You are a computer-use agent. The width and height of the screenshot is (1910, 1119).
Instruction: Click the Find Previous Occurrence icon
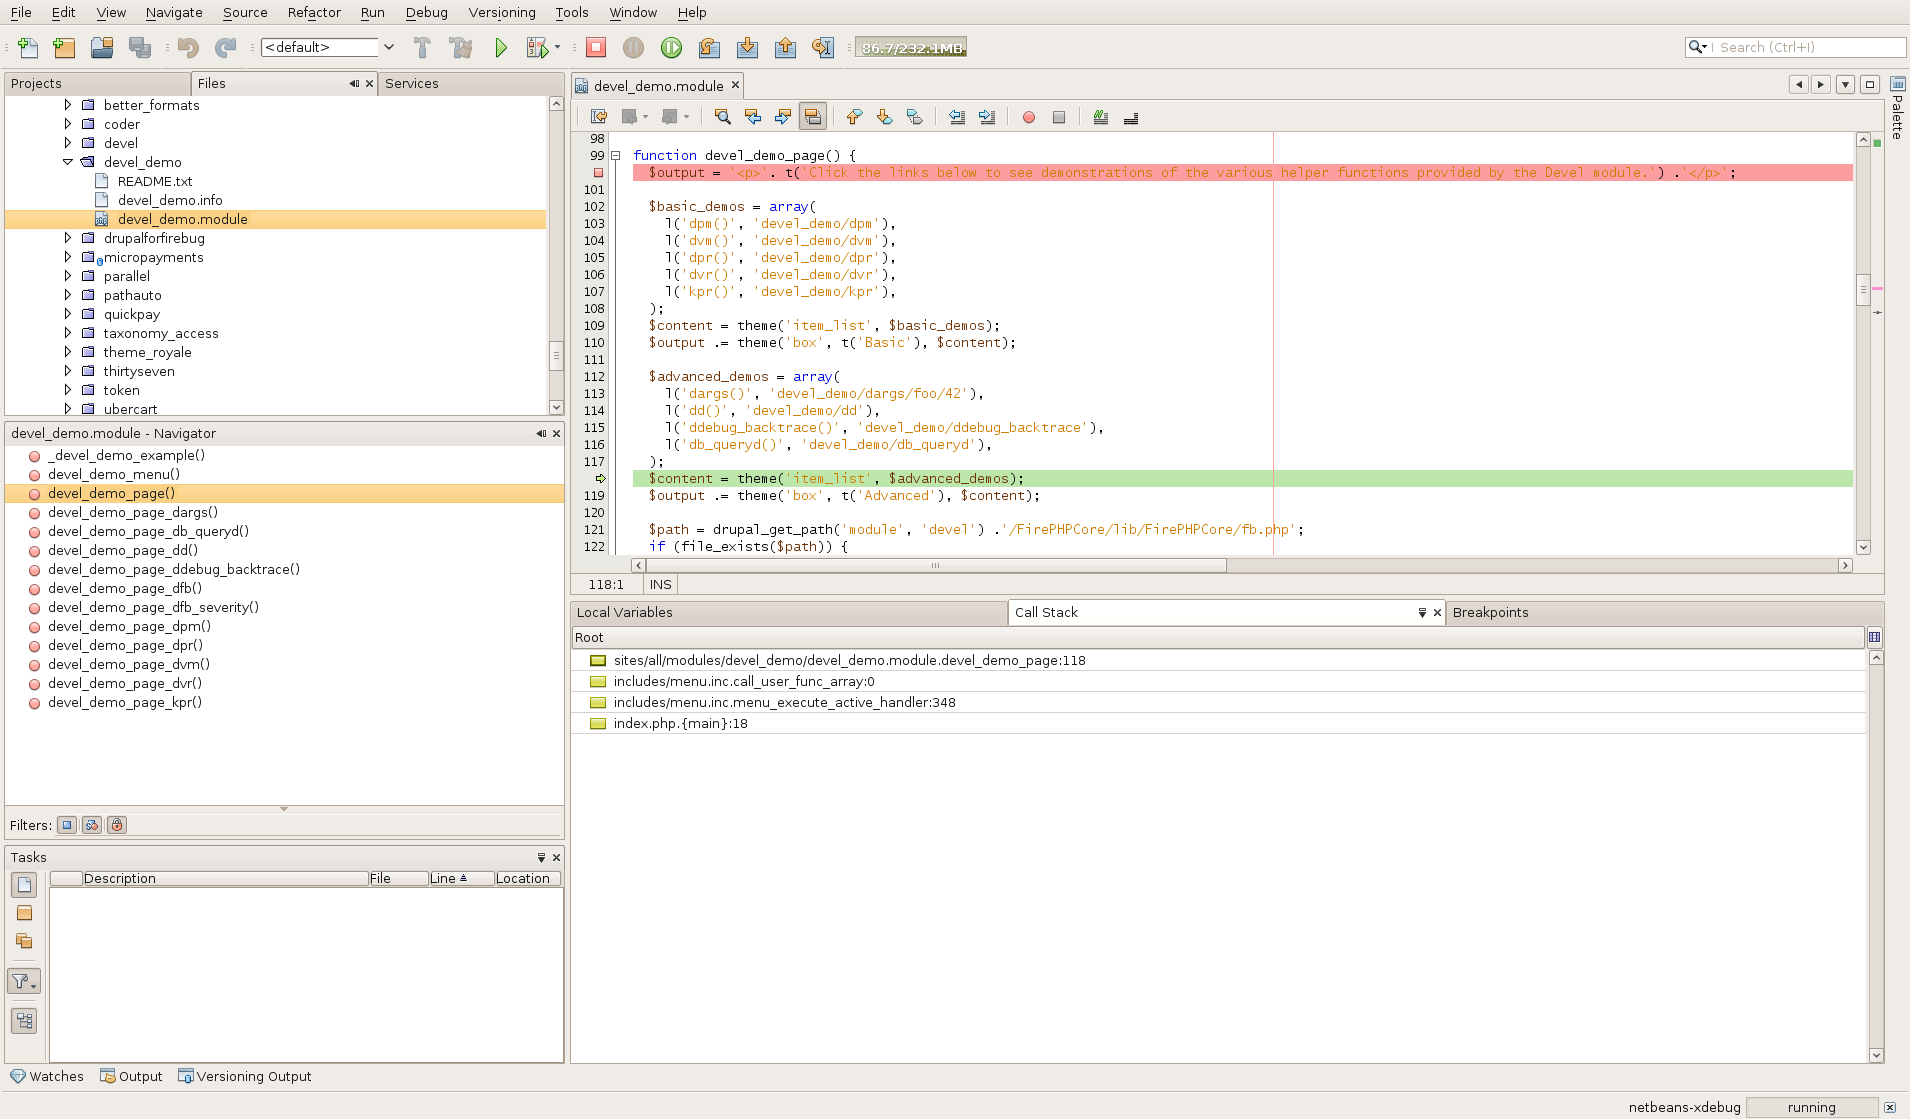click(753, 117)
